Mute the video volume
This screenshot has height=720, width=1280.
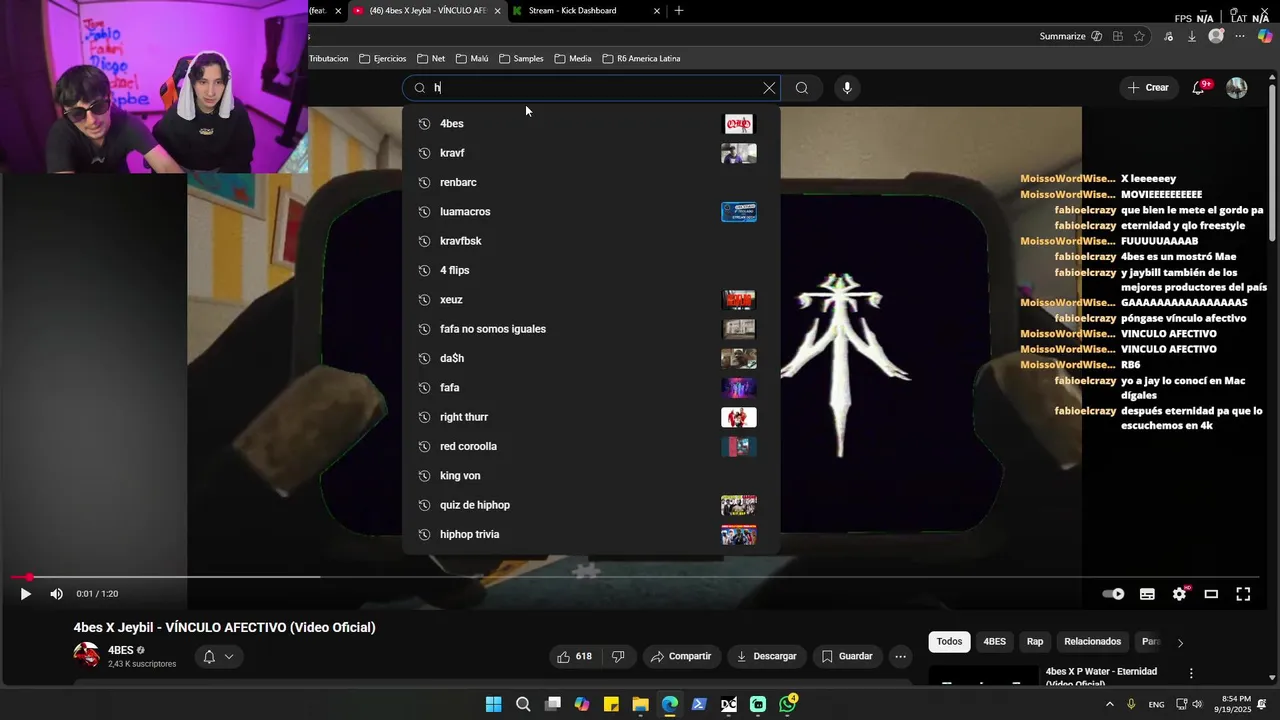pos(57,594)
